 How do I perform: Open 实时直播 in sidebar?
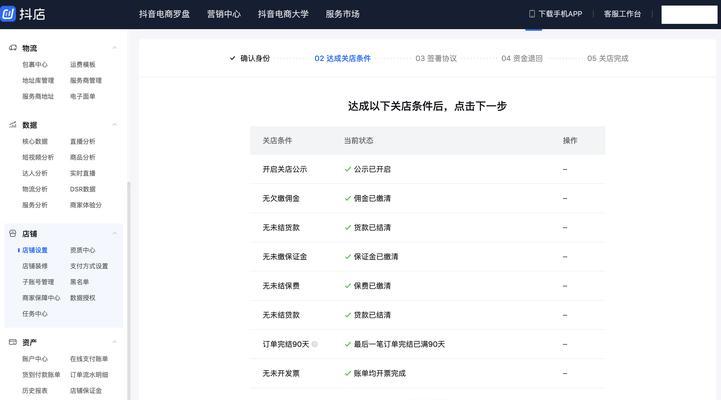(83, 173)
